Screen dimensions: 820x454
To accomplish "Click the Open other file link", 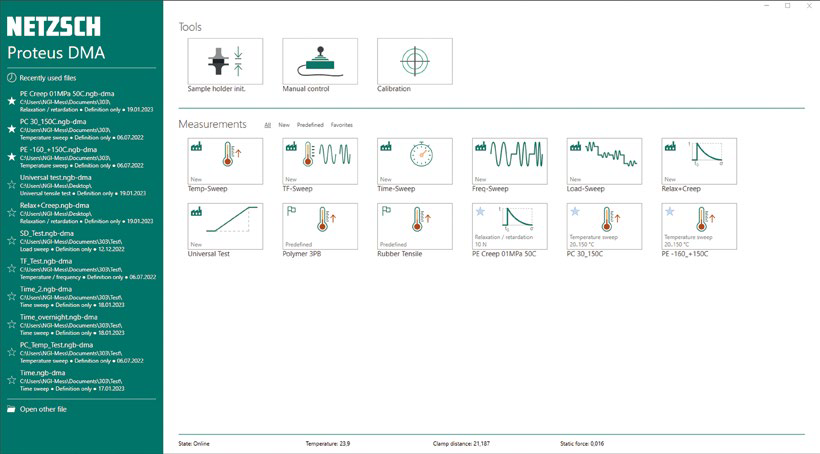I will click(43, 410).
